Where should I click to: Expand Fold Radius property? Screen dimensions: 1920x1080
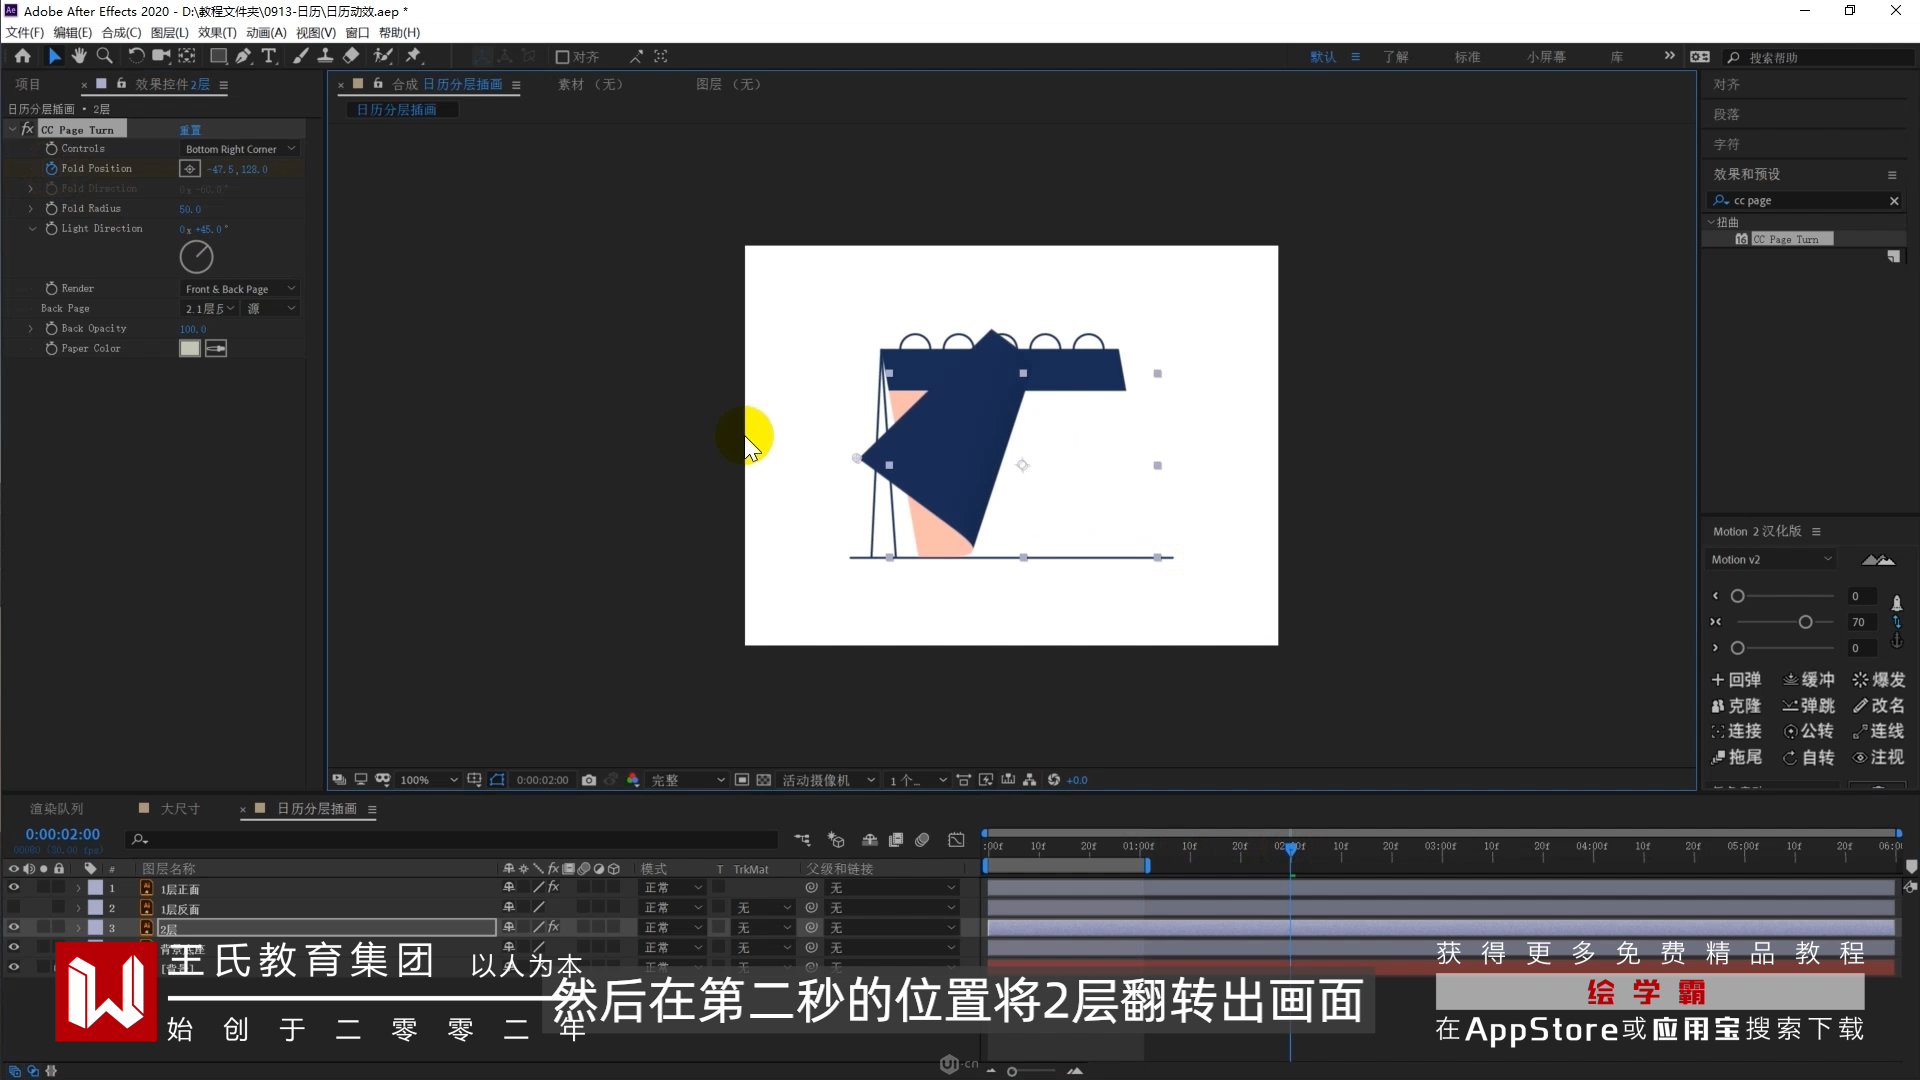tap(31, 209)
